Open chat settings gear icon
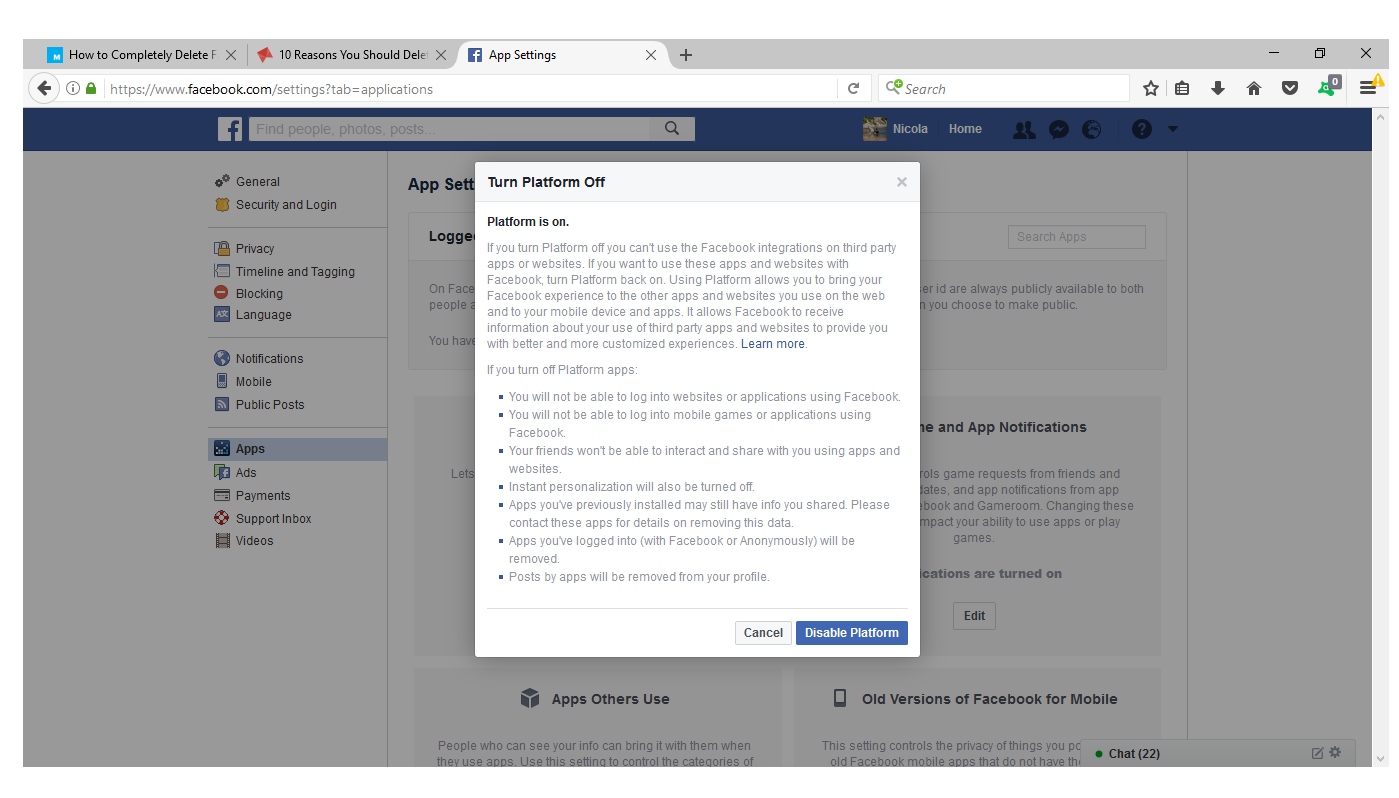This screenshot has height=798, width=1399. (x=1335, y=753)
